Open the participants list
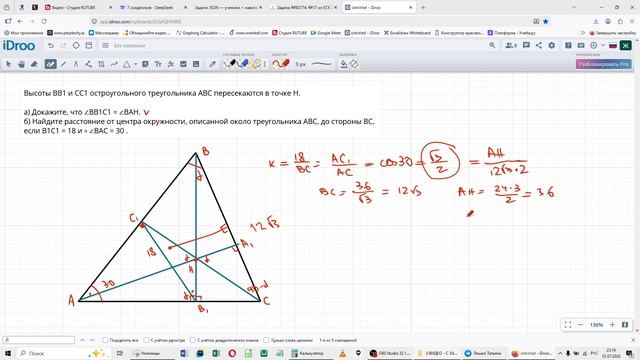The width and height of the screenshot is (640, 360). coord(511,46)
